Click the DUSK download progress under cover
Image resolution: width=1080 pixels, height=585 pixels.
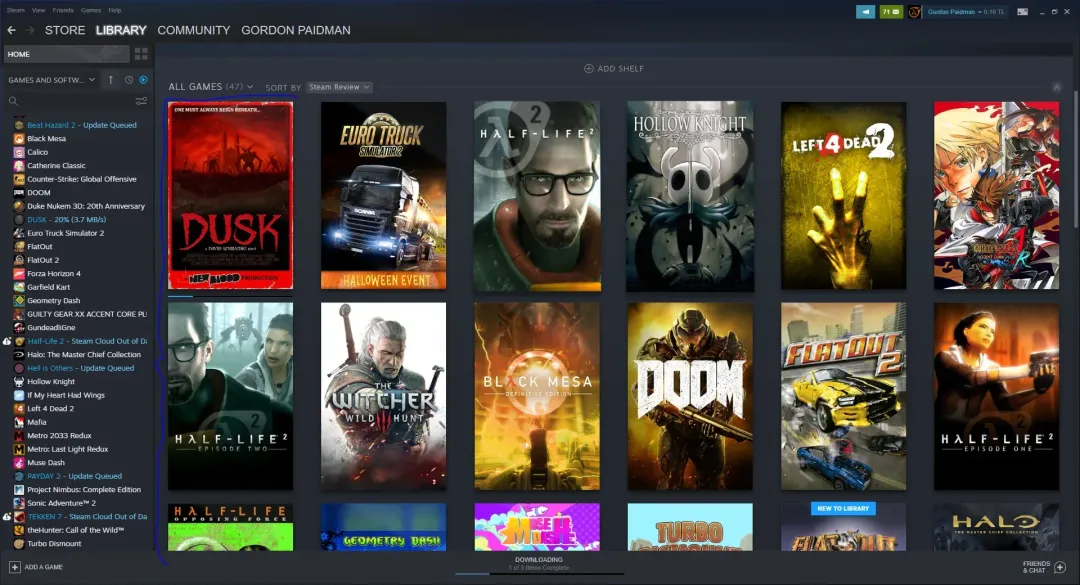click(x=230, y=296)
